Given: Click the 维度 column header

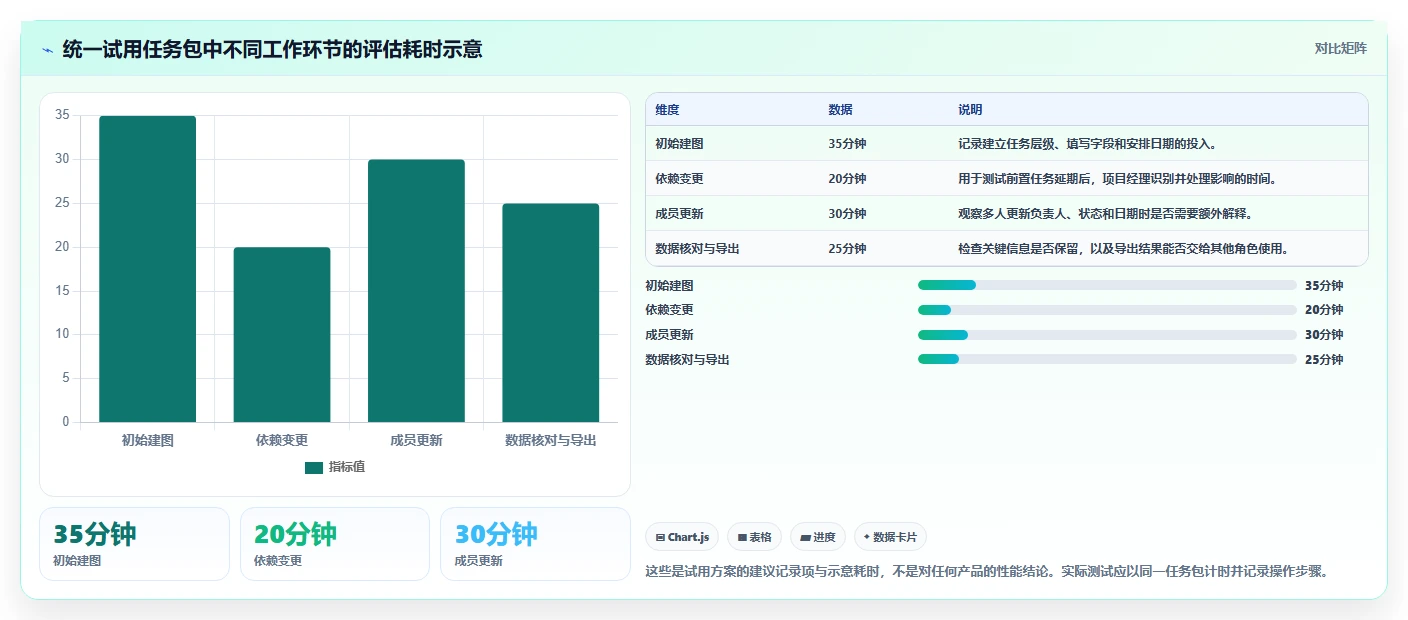Looking at the screenshot, I should click(667, 110).
